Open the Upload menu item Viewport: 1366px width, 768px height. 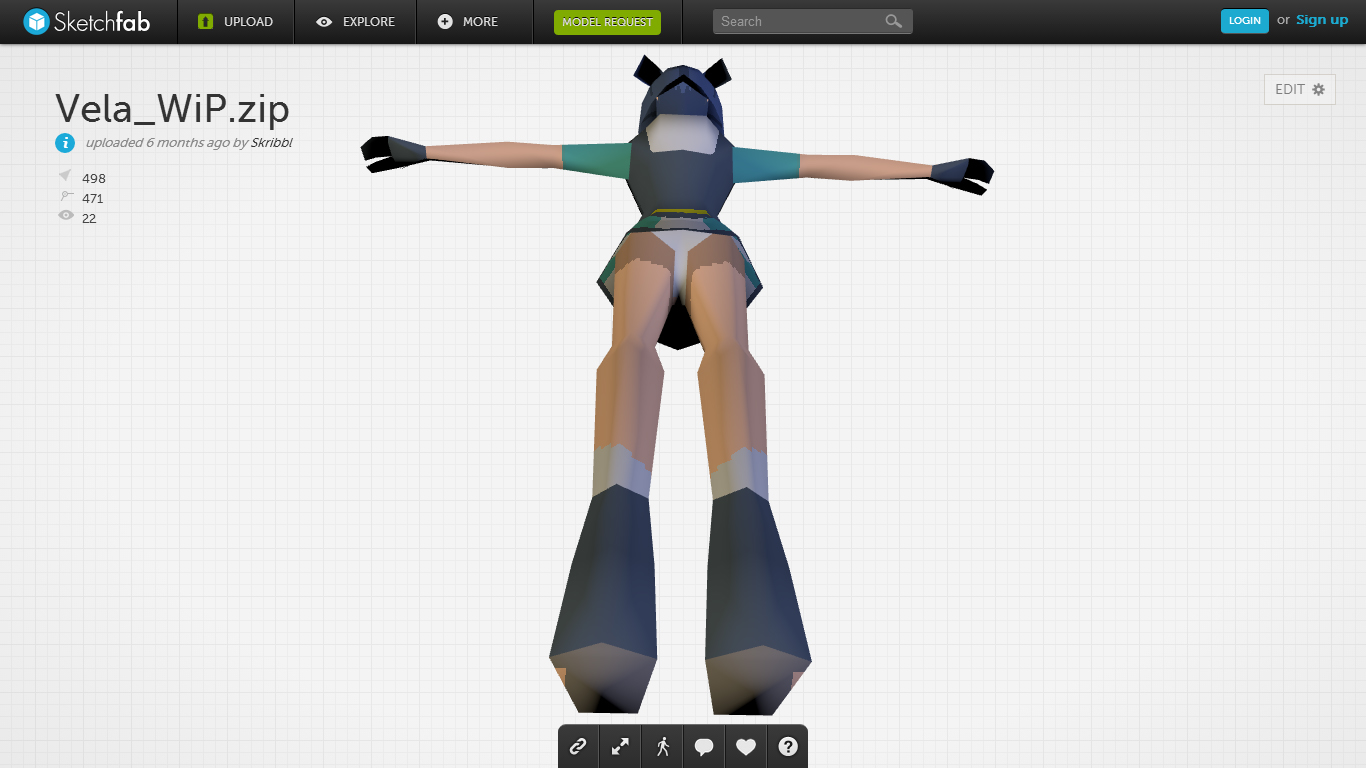236,22
